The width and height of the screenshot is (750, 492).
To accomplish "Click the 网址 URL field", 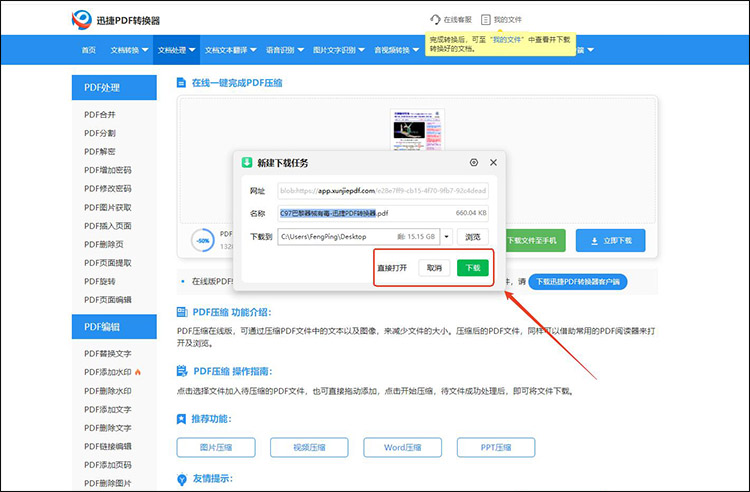I will 383,191.
